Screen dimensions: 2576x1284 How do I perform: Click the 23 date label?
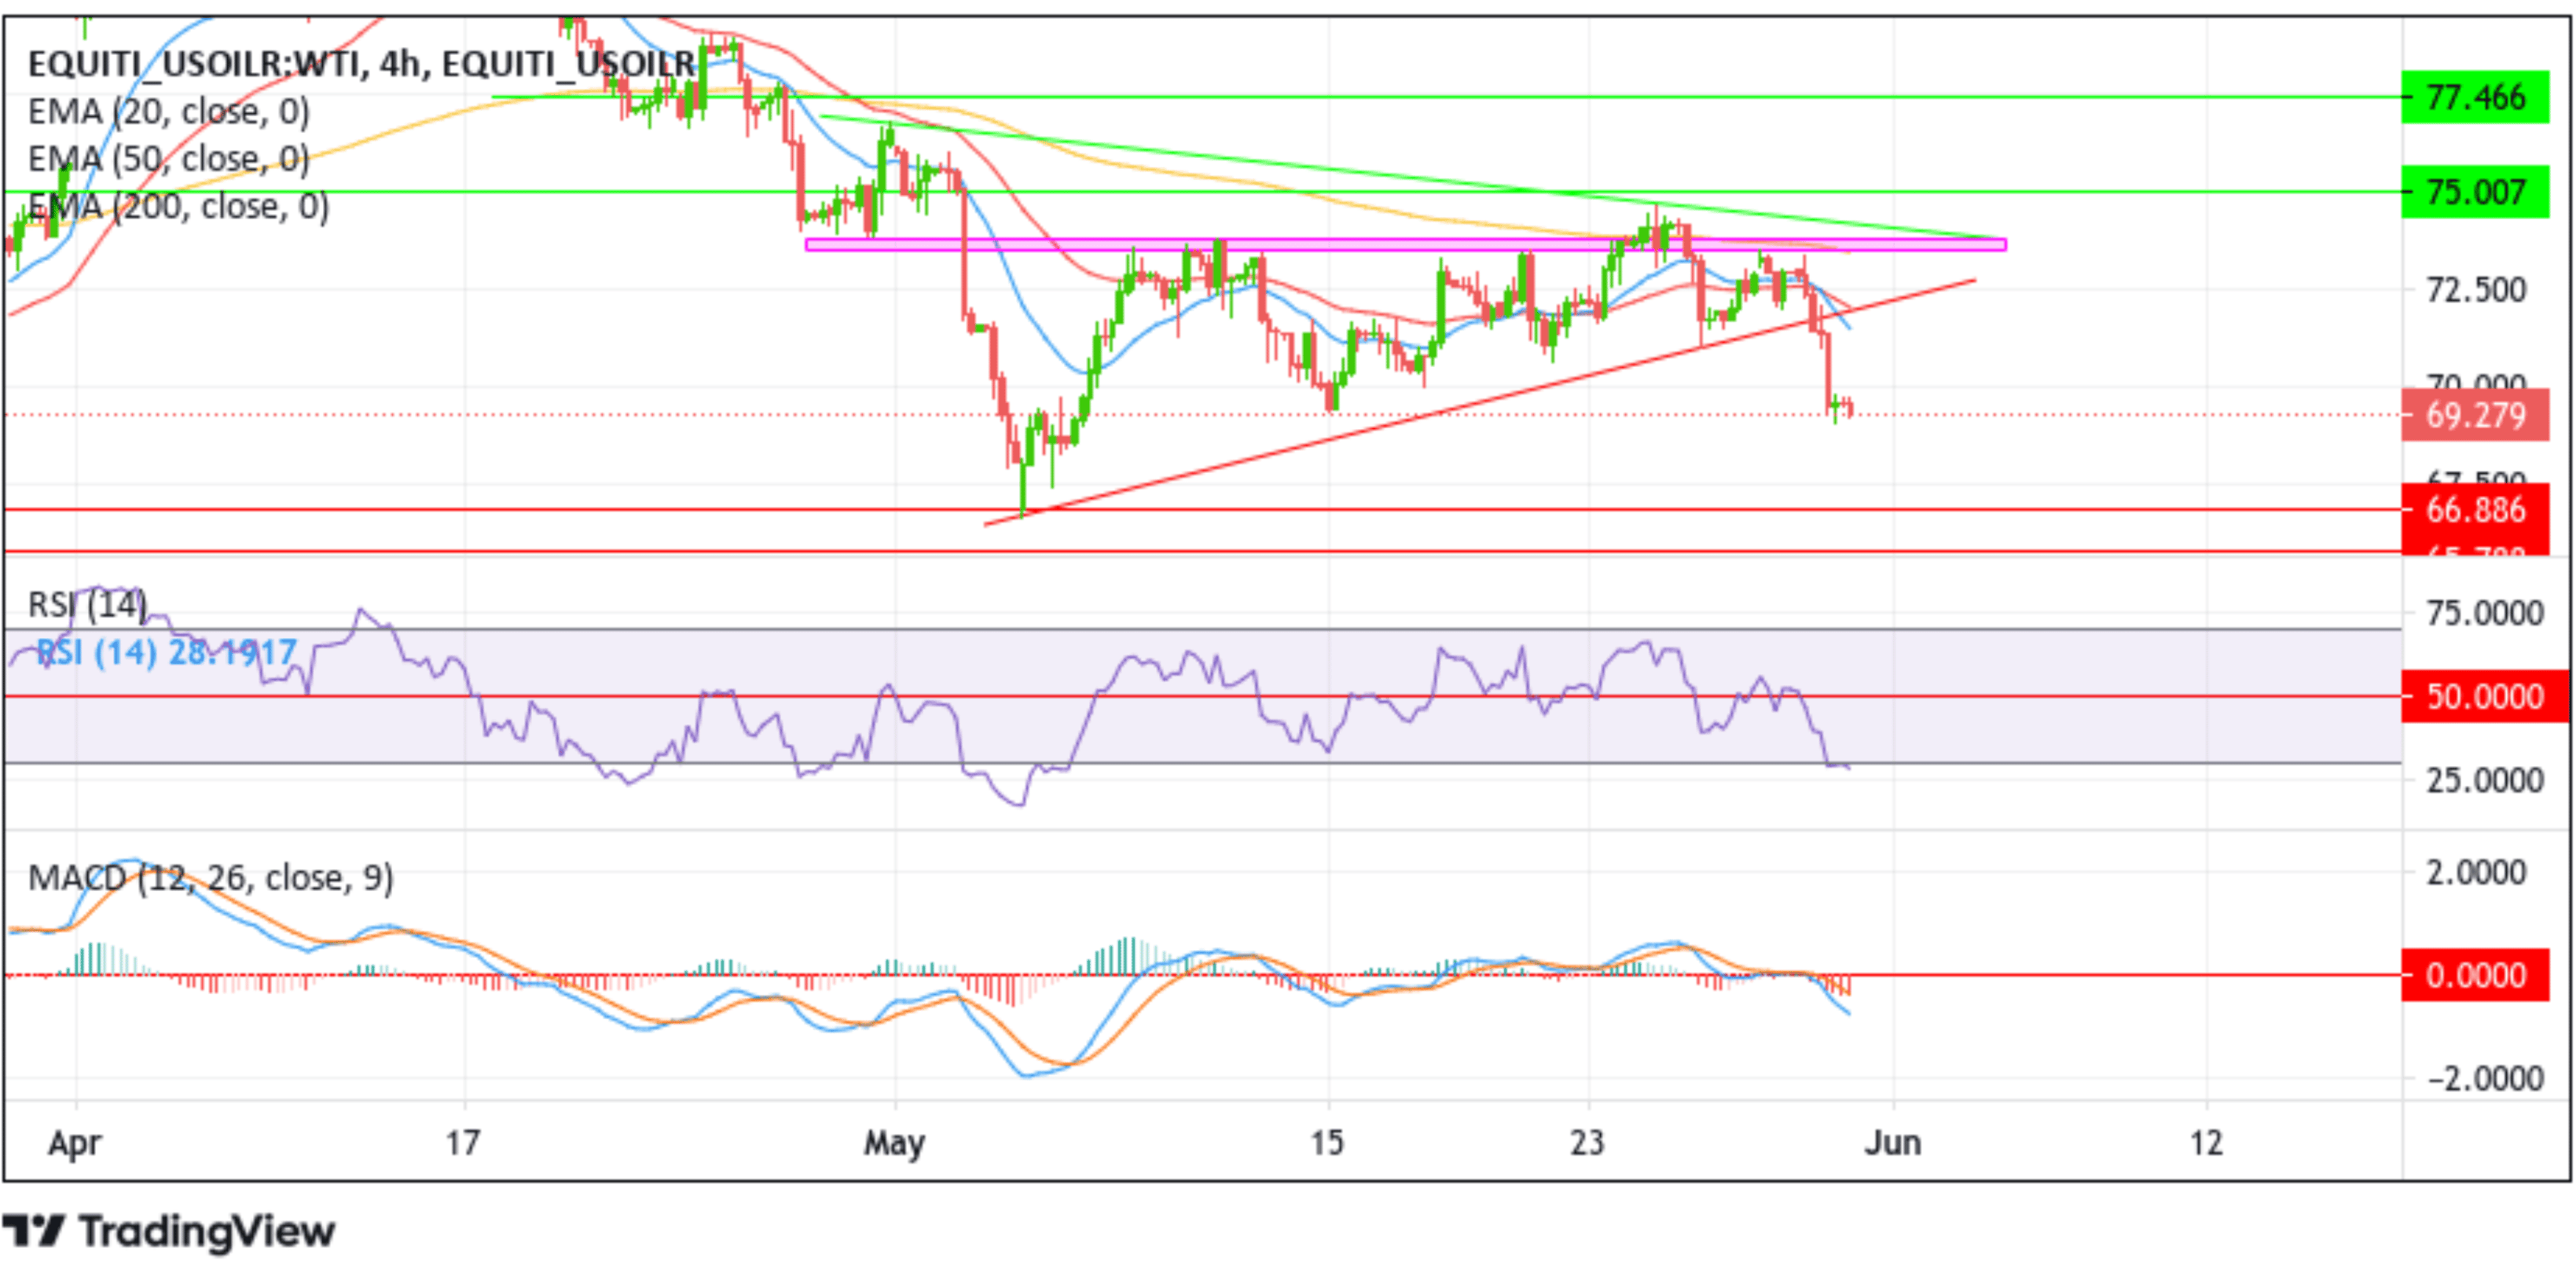coord(1587,1142)
